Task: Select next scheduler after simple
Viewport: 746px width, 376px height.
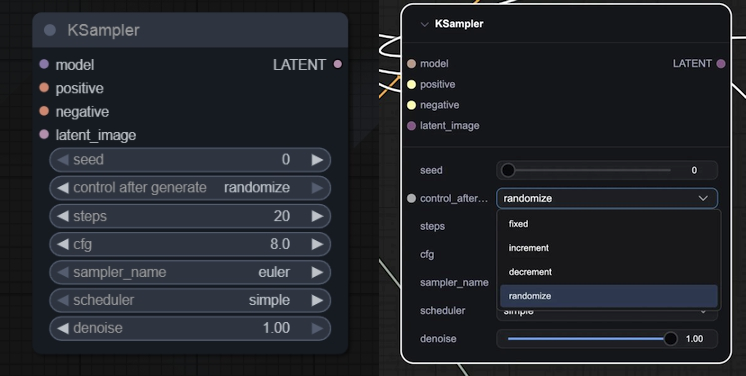Action: coord(317,300)
